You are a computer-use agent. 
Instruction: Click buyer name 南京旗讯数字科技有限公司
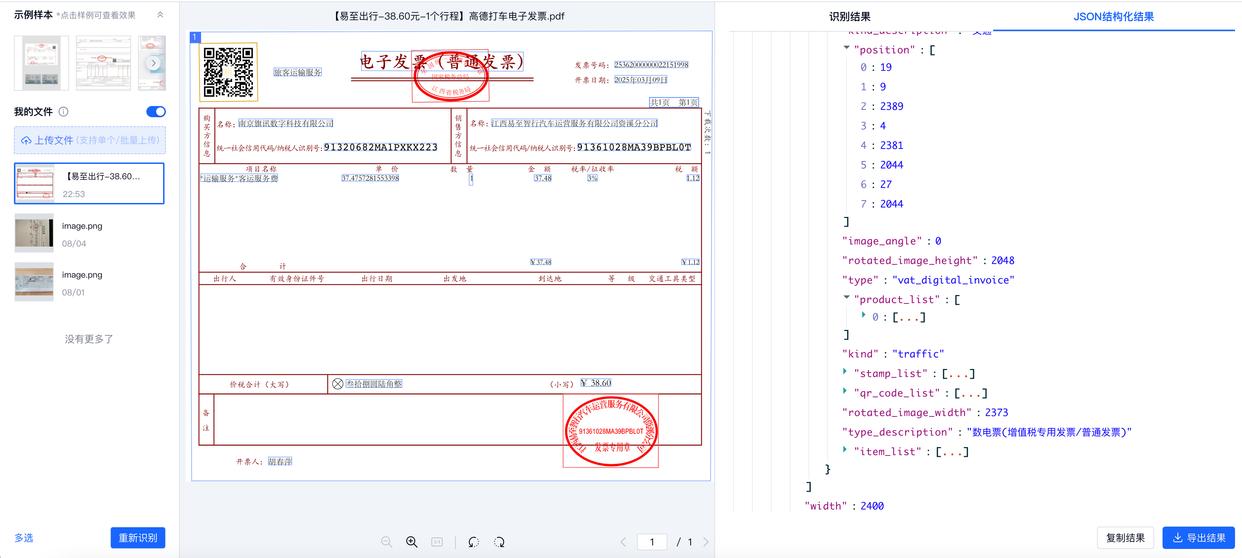(x=286, y=123)
